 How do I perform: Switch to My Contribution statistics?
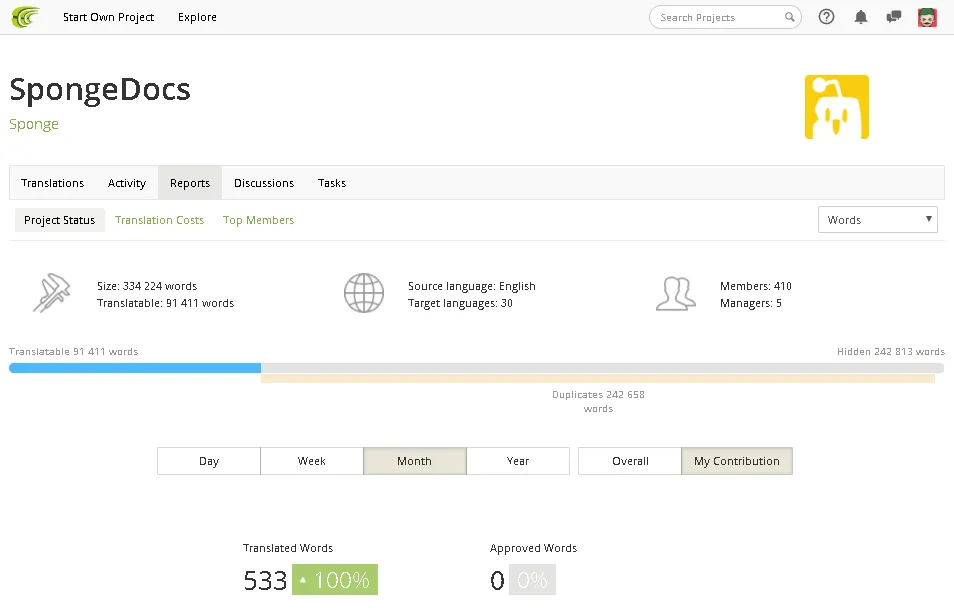coord(737,461)
